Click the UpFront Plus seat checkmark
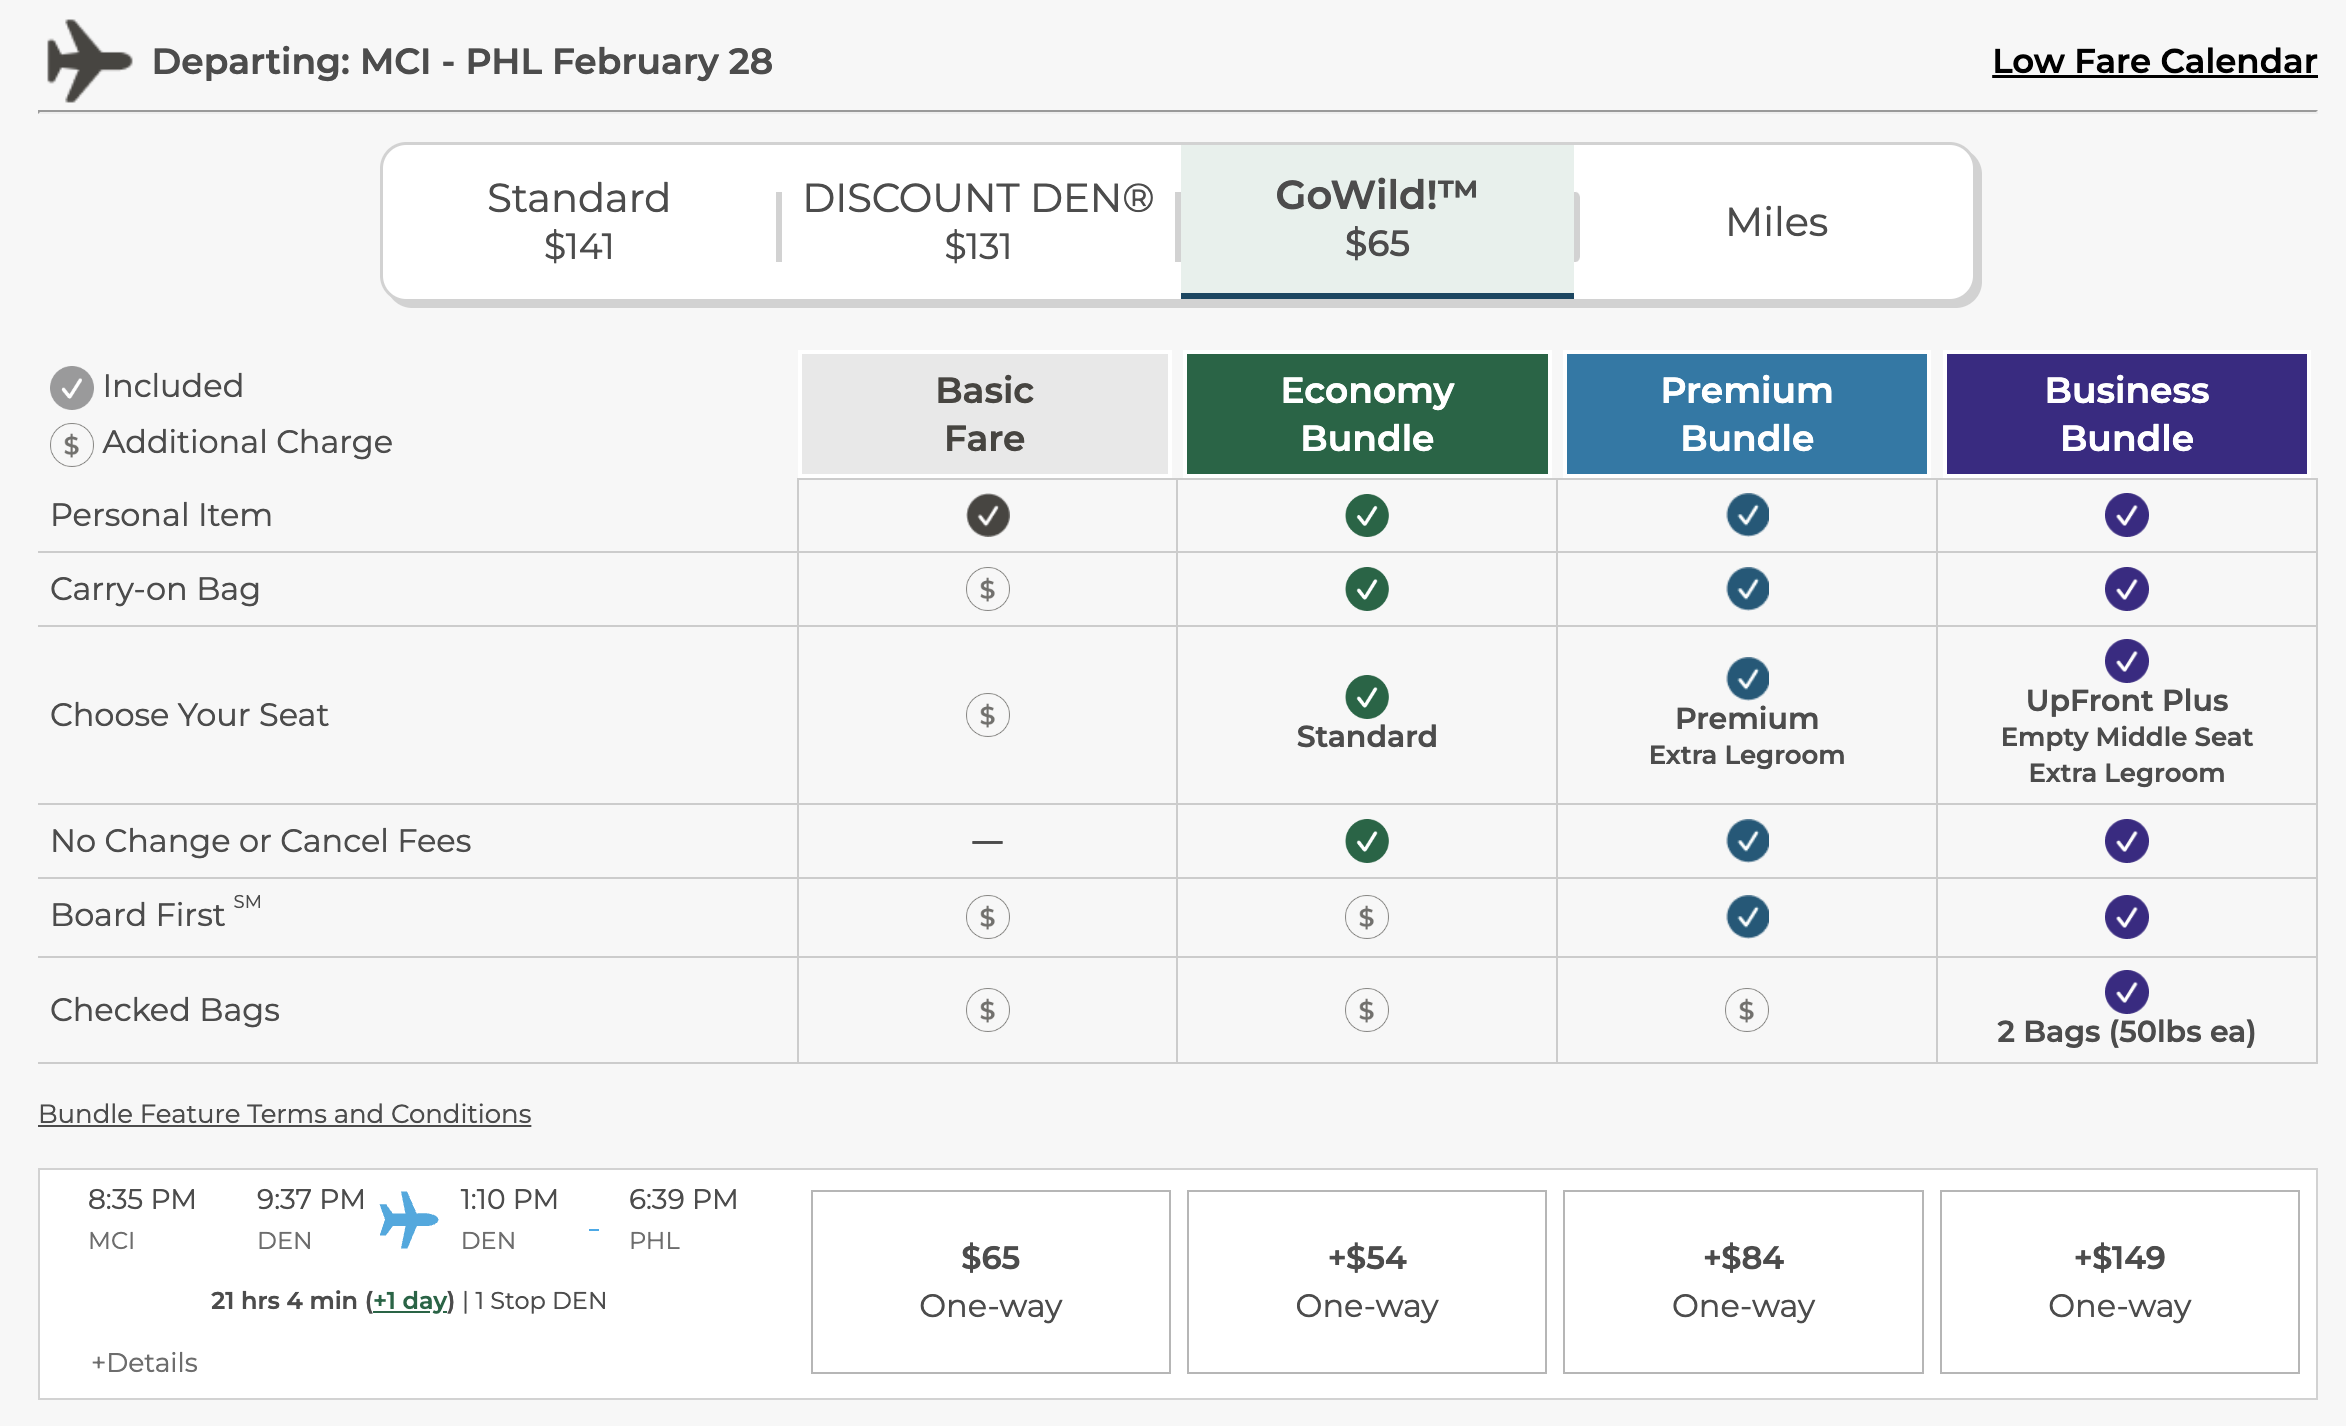 [x=2127, y=661]
